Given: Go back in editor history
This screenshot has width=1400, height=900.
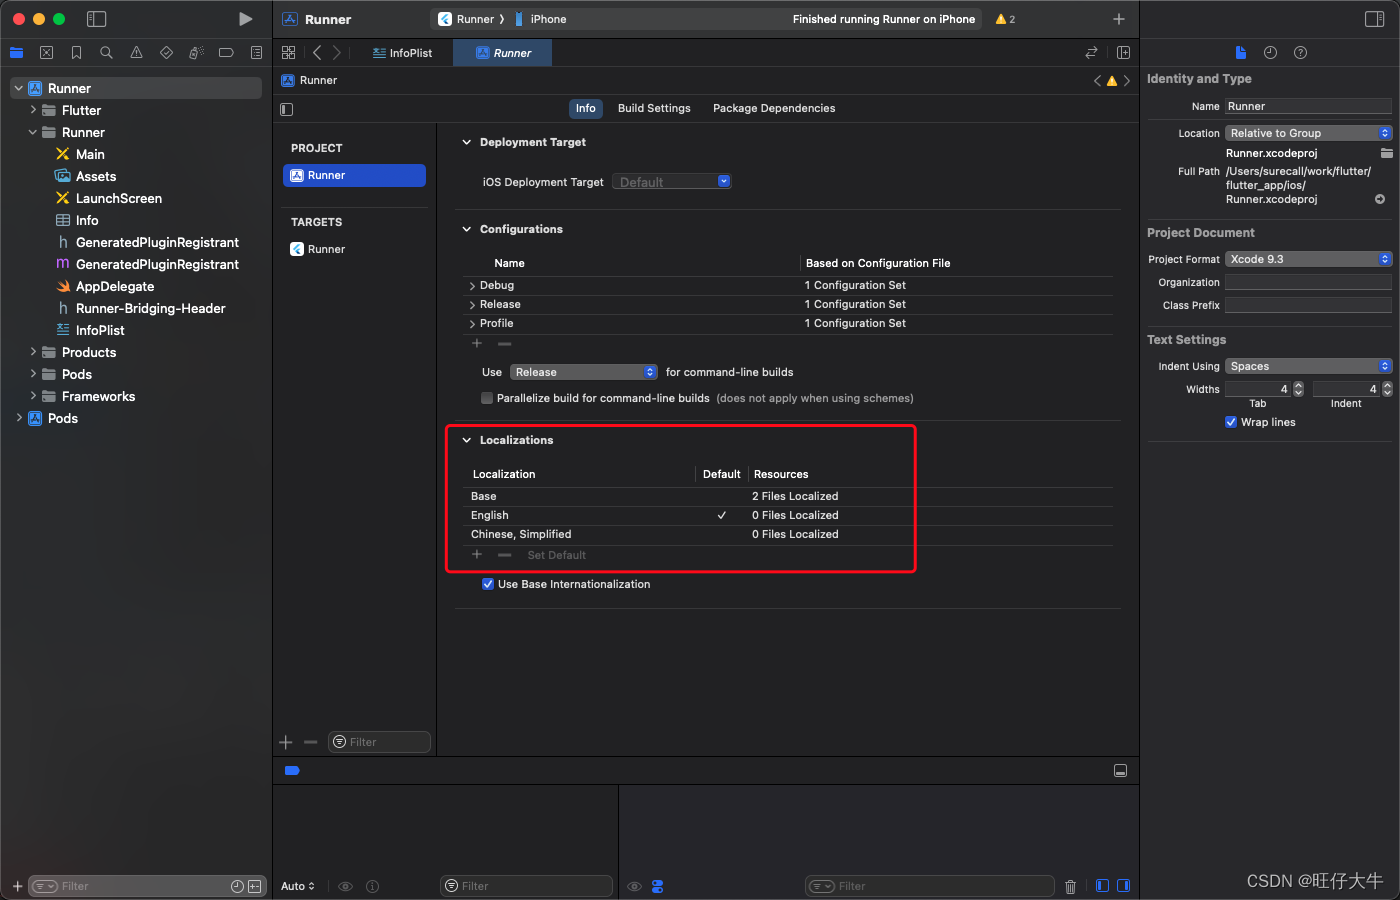Looking at the screenshot, I should [317, 52].
